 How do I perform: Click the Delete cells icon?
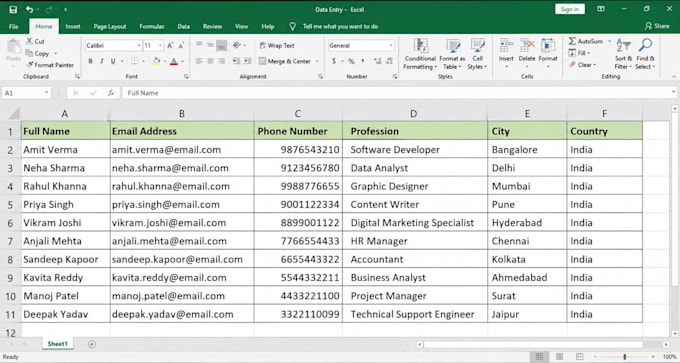pyautogui.click(x=527, y=46)
